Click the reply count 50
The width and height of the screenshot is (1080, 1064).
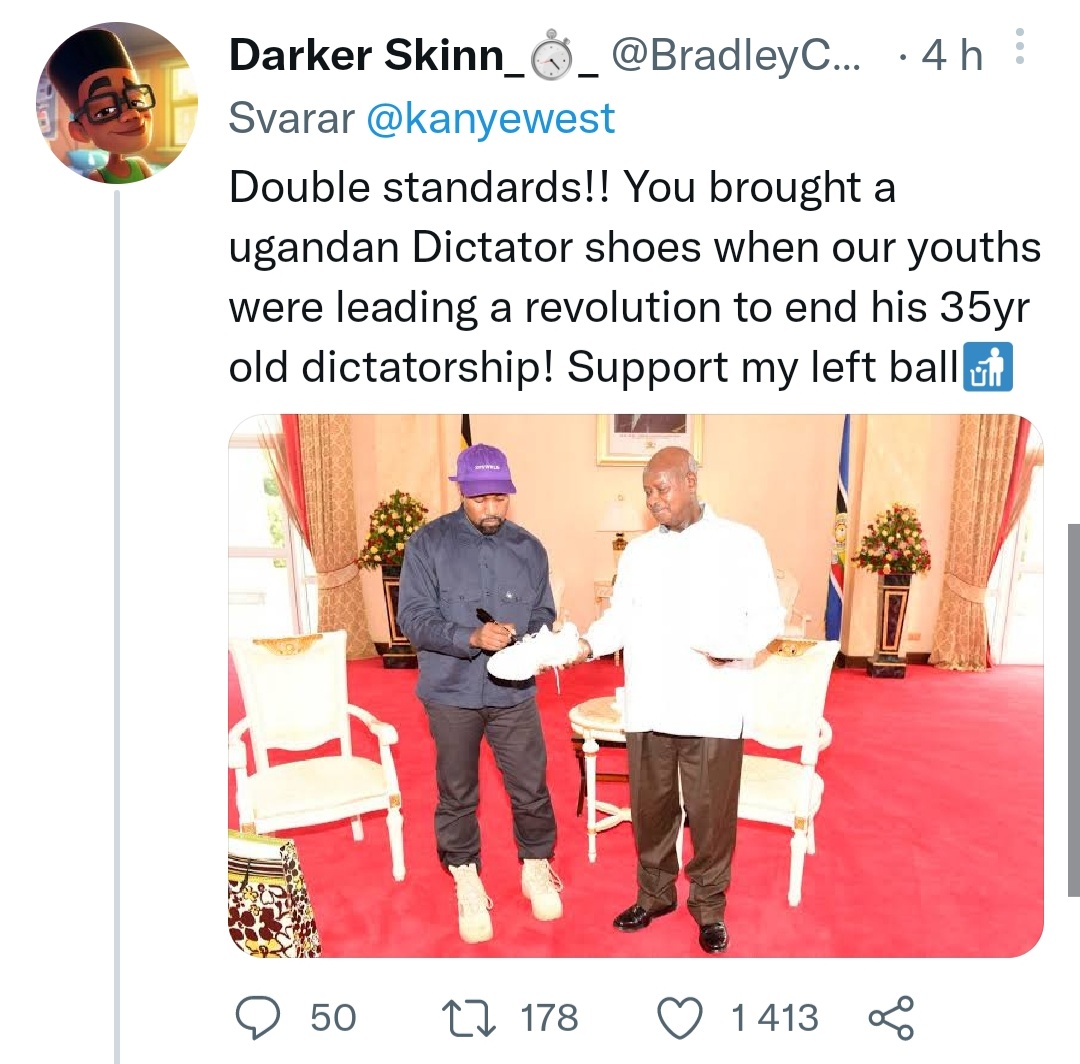click(333, 1018)
